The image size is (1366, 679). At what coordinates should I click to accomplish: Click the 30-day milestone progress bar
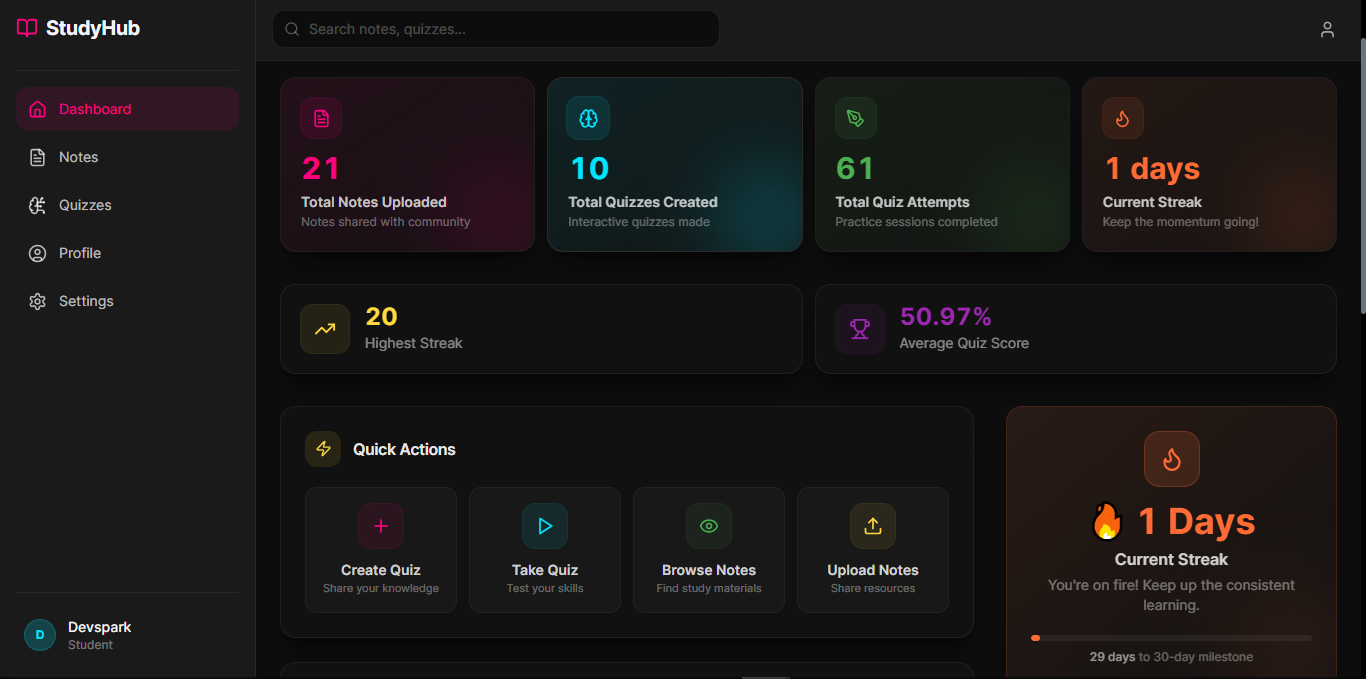point(1171,637)
